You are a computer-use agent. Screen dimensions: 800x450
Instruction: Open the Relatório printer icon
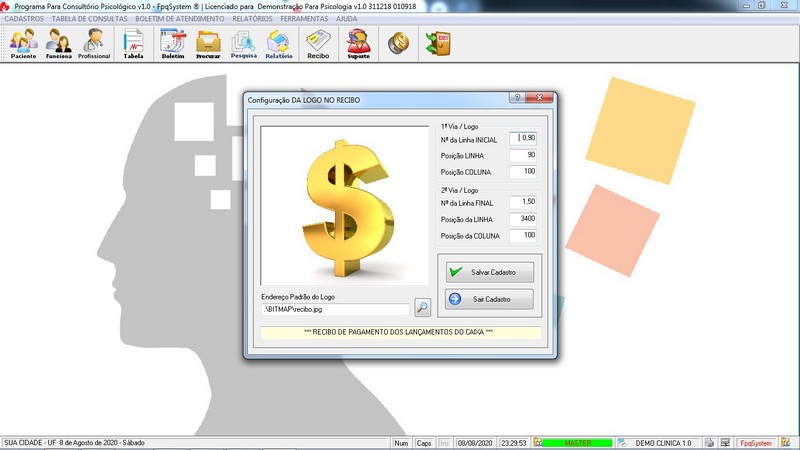pos(279,44)
